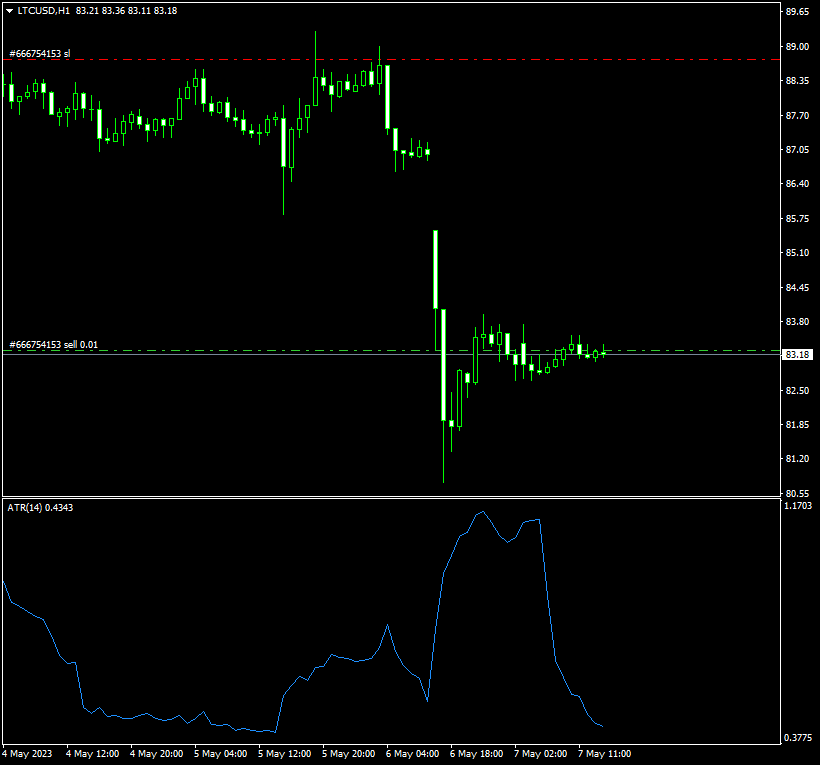The width and height of the screenshot is (820, 765).
Task: Click the 89.00 price scale label
Action: point(797,47)
